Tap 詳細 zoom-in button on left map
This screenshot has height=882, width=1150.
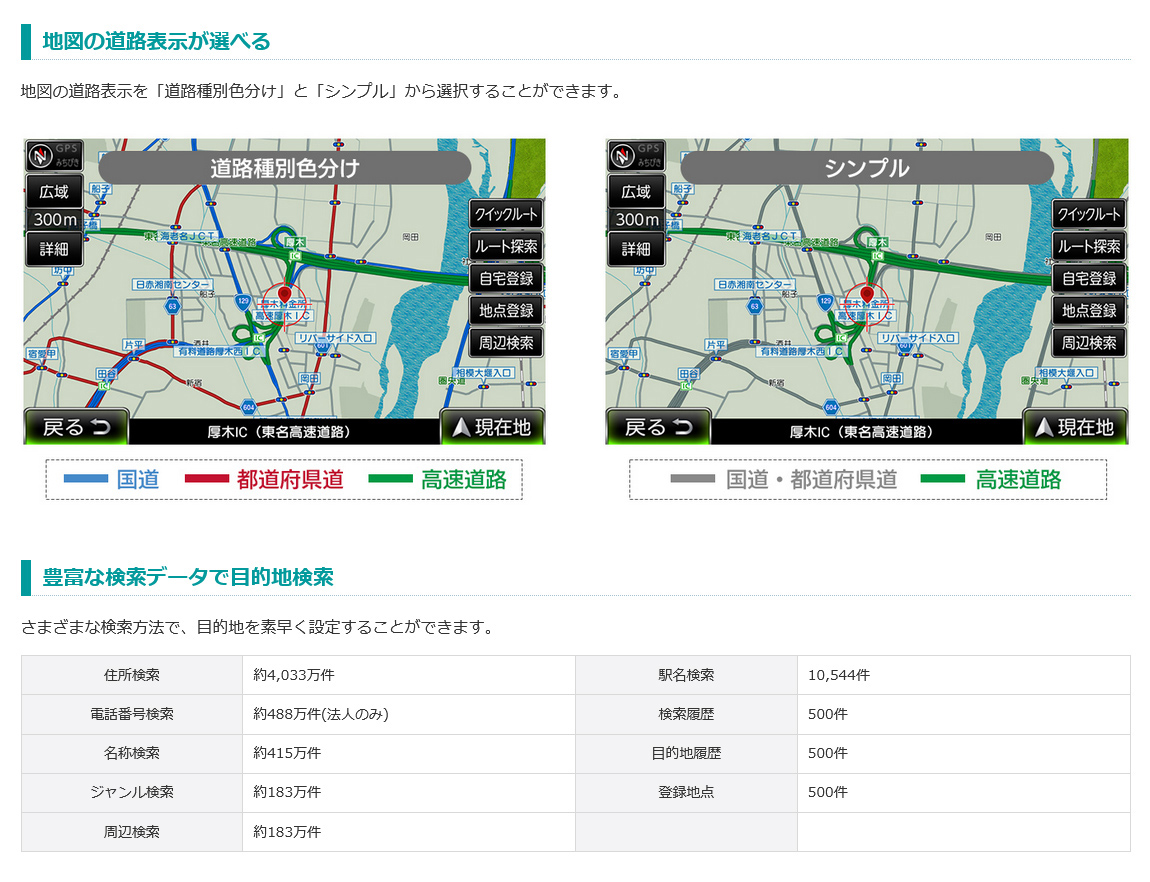tap(54, 249)
